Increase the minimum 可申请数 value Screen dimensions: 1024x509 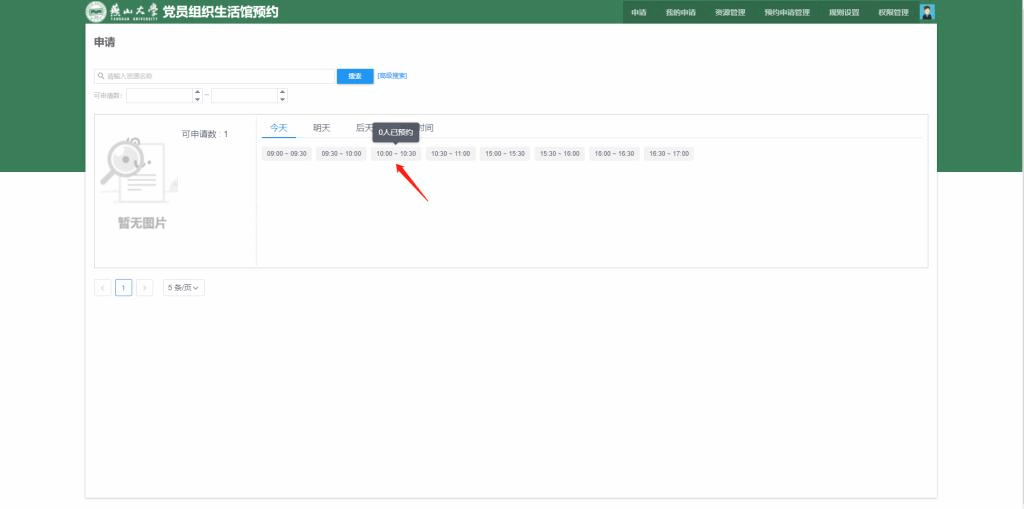click(x=197, y=92)
